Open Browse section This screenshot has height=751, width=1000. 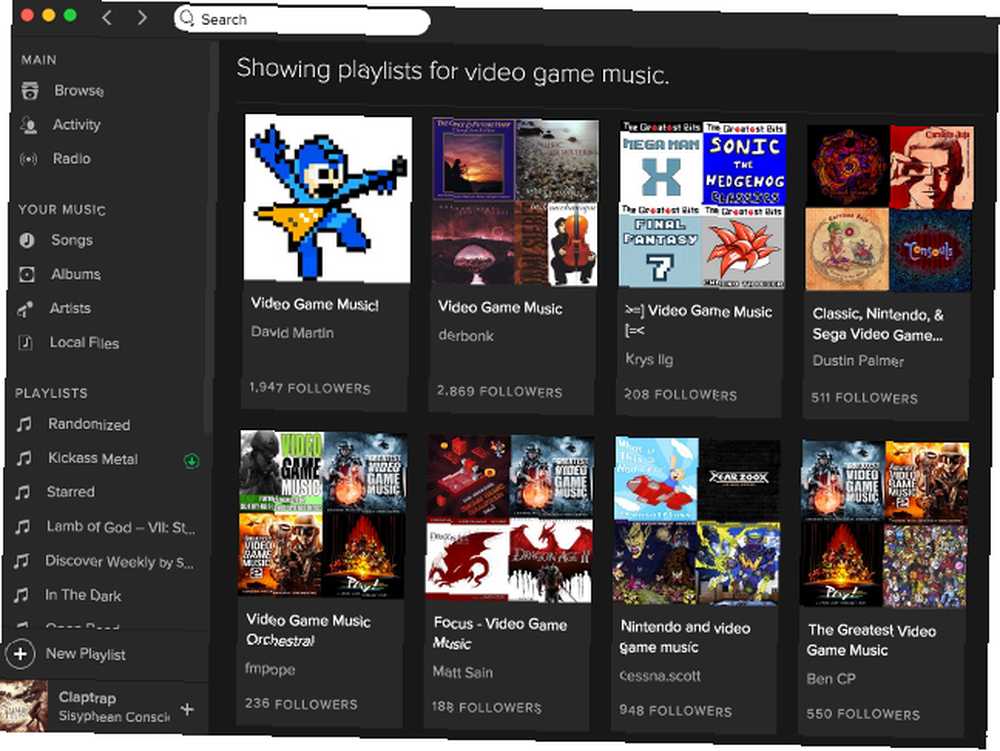(79, 91)
